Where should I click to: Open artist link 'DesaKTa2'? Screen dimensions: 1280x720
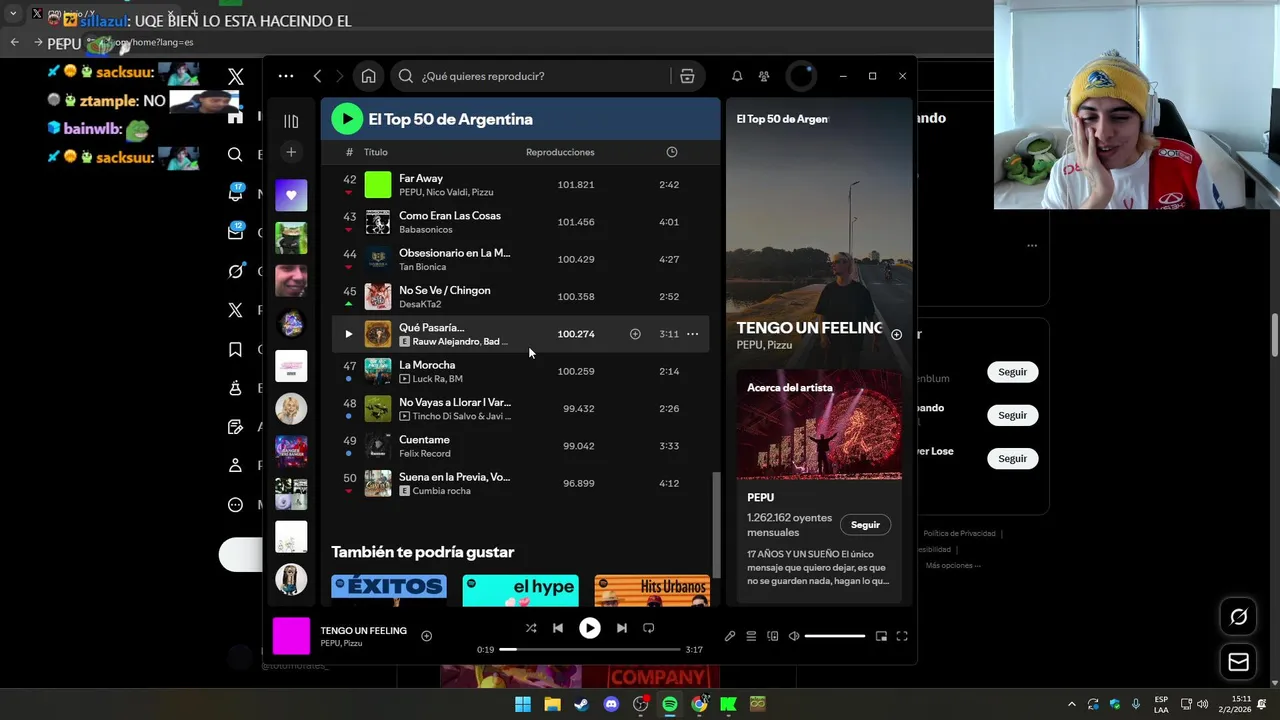(x=420, y=304)
